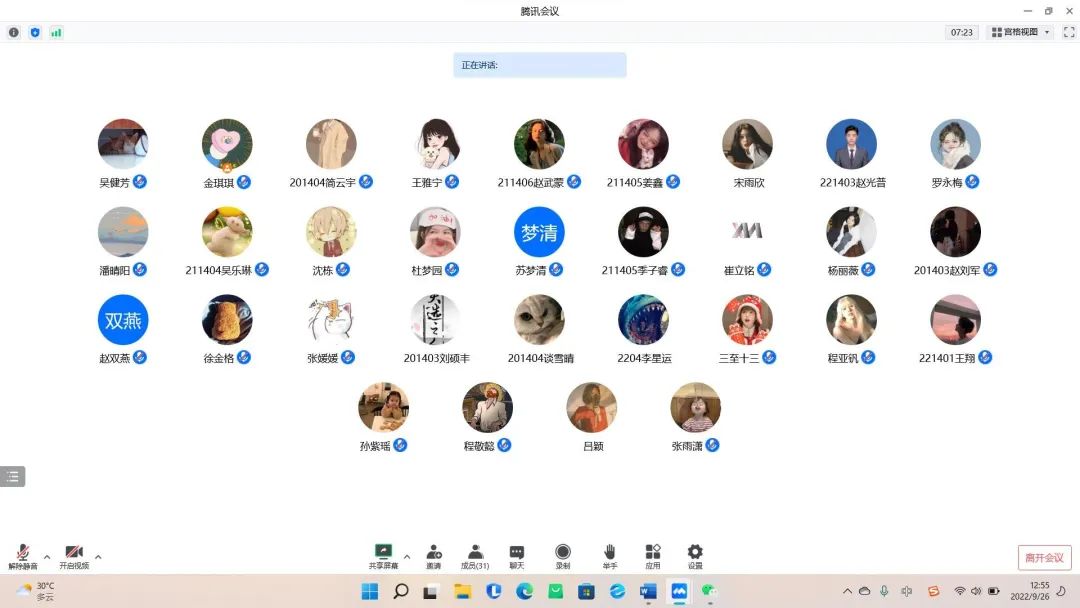Check the green network signal icon
This screenshot has height=608, width=1080.
click(56, 32)
